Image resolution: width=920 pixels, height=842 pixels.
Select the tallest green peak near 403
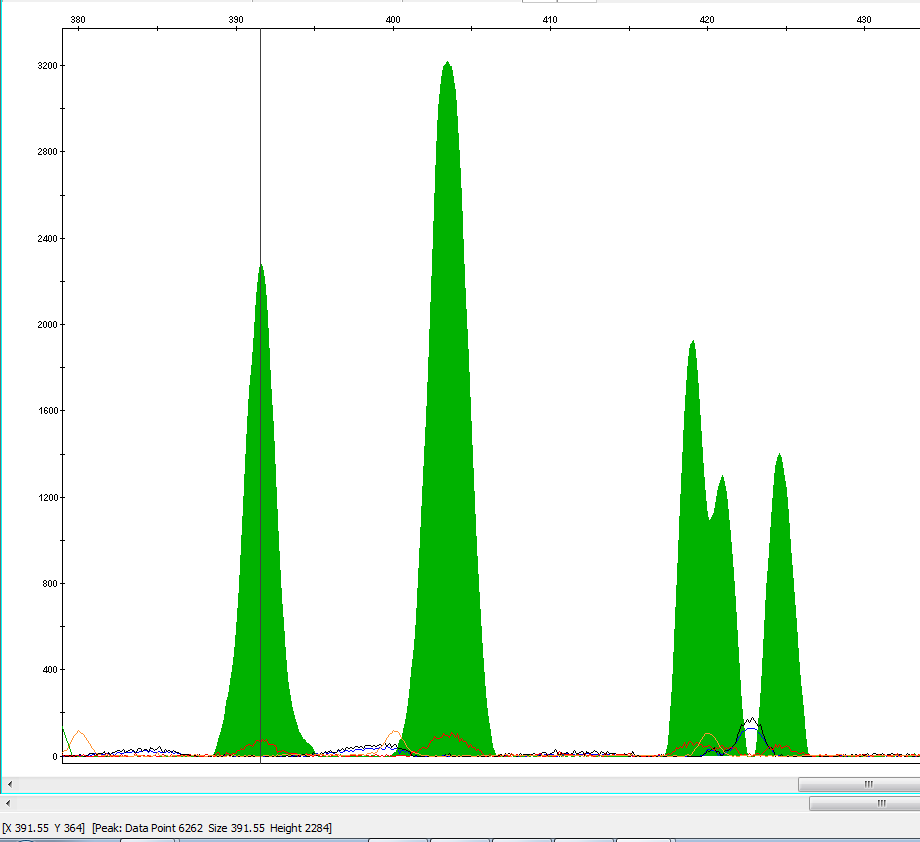[447, 400]
